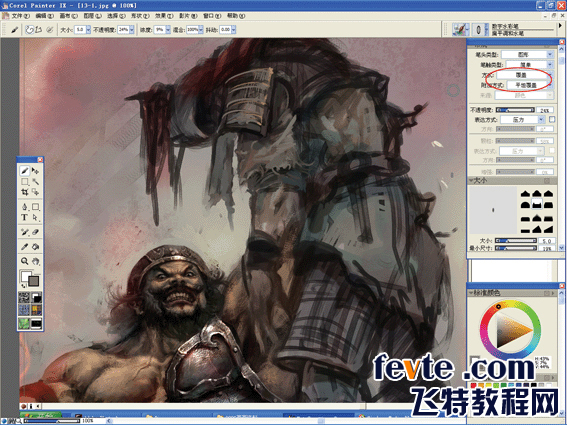Collapse the 大小 section in brush controls

coord(472,180)
